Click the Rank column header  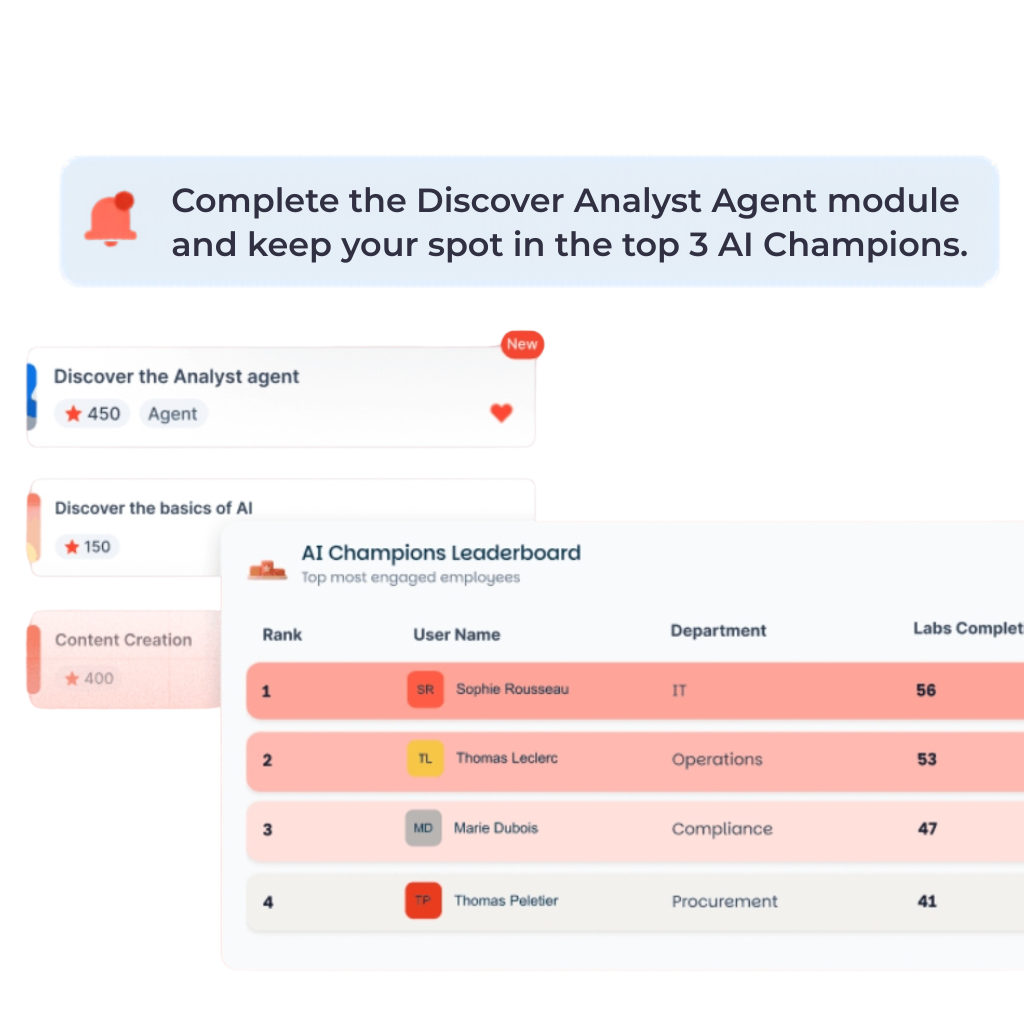click(282, 635)
